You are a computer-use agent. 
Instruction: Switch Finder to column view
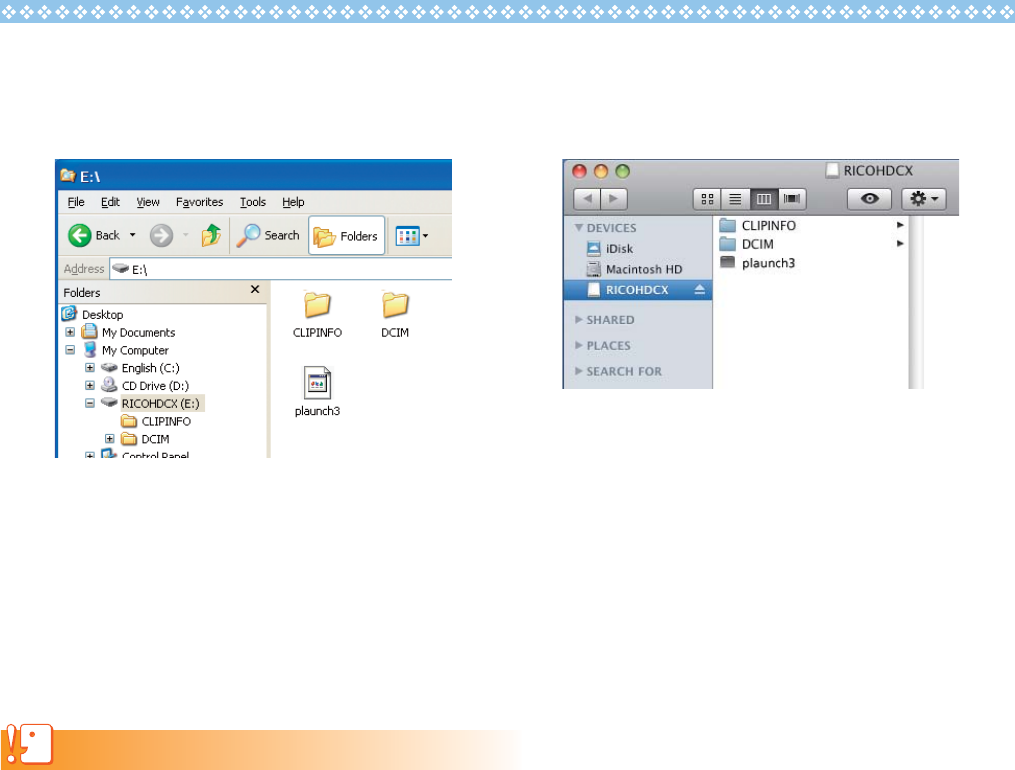tap(764, 199)
